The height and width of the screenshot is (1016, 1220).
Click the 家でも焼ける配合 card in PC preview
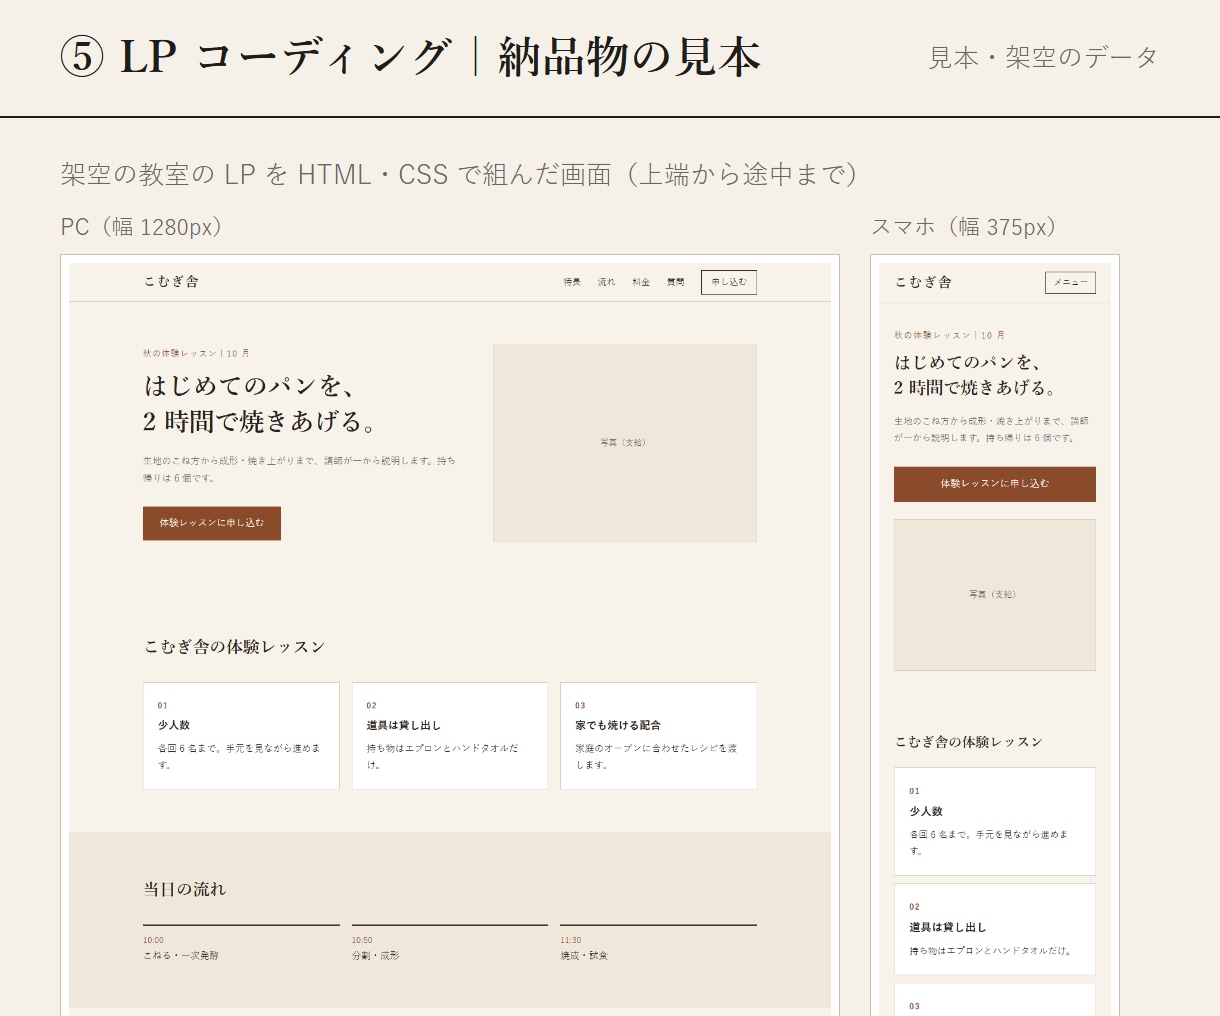coord(658,736)
